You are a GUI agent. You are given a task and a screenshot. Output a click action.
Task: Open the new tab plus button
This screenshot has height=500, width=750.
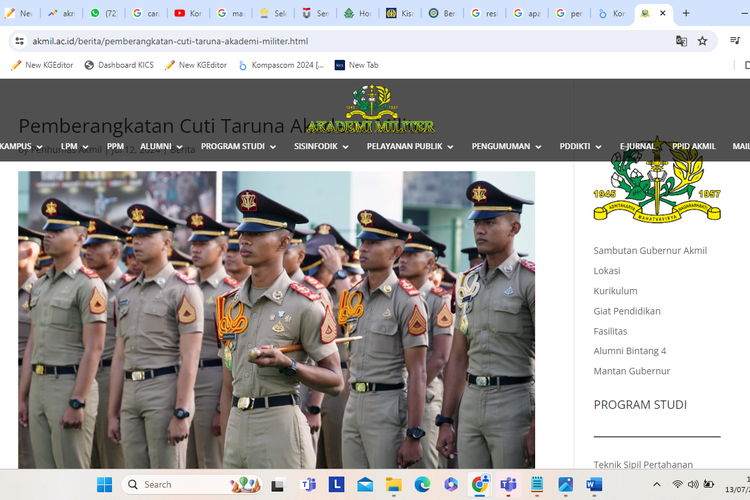686,13
